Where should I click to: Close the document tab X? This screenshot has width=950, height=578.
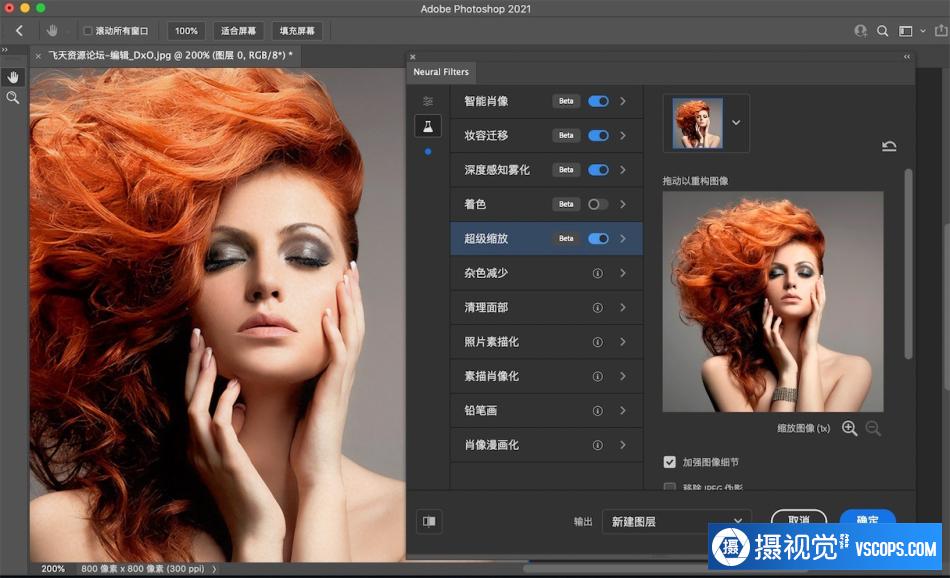click(38, 56)
